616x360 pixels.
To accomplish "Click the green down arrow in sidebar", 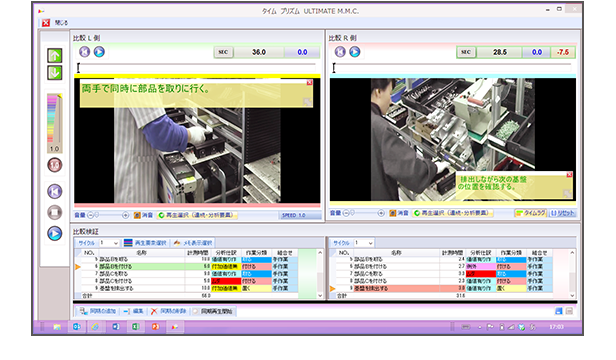I will click(x=55, y=73).
